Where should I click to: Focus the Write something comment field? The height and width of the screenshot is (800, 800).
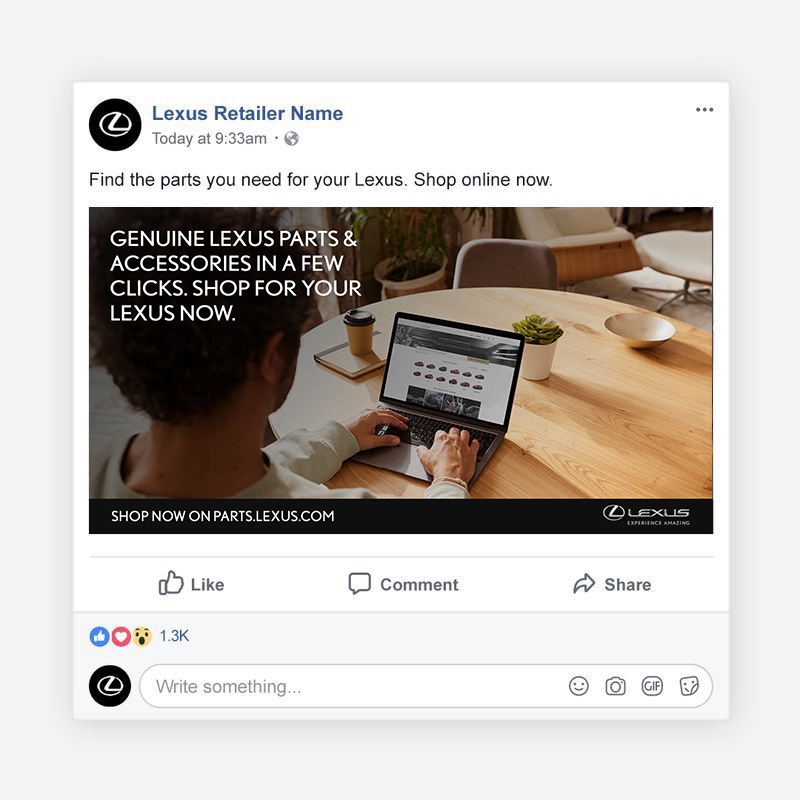(426, 686)
